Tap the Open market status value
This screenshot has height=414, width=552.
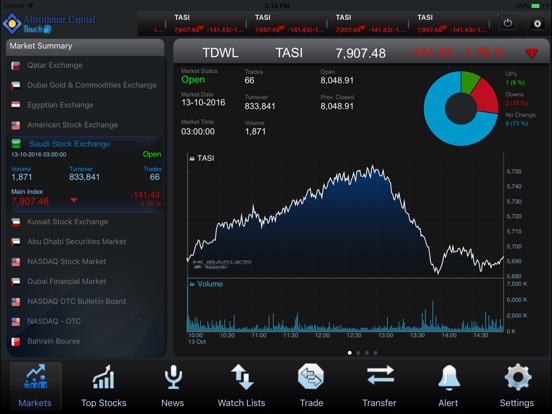(x=193, y=80)
